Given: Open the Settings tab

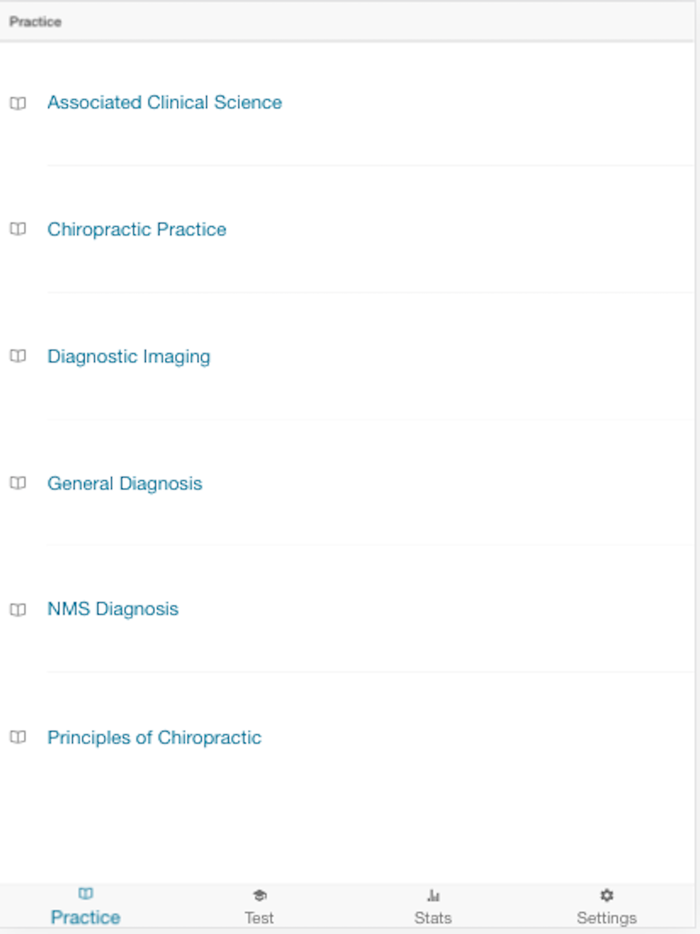Looking at the screenshot, I should pyautogui.click(x=607, y=905).
